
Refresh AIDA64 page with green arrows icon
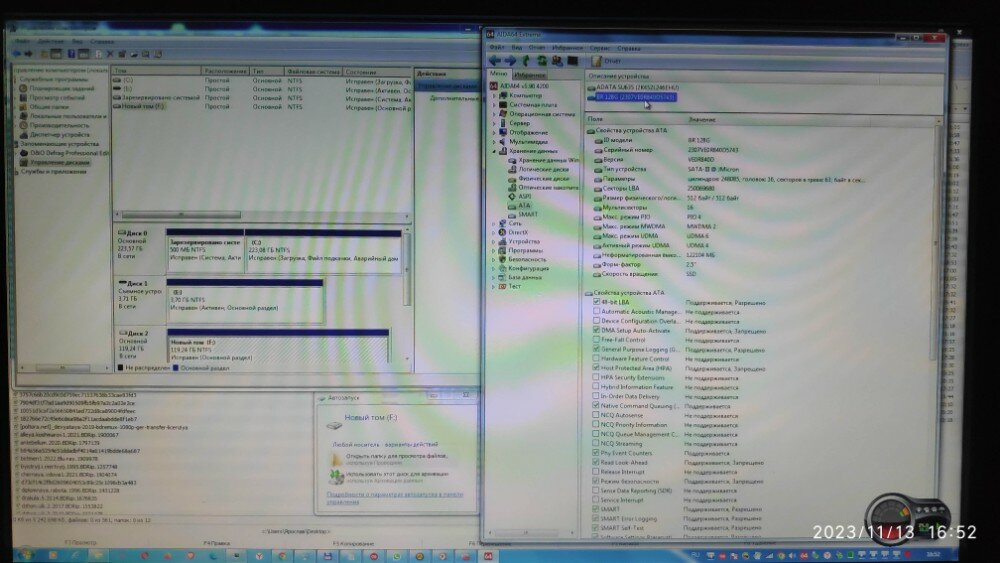pyautogui.click(x=541, y=61)
